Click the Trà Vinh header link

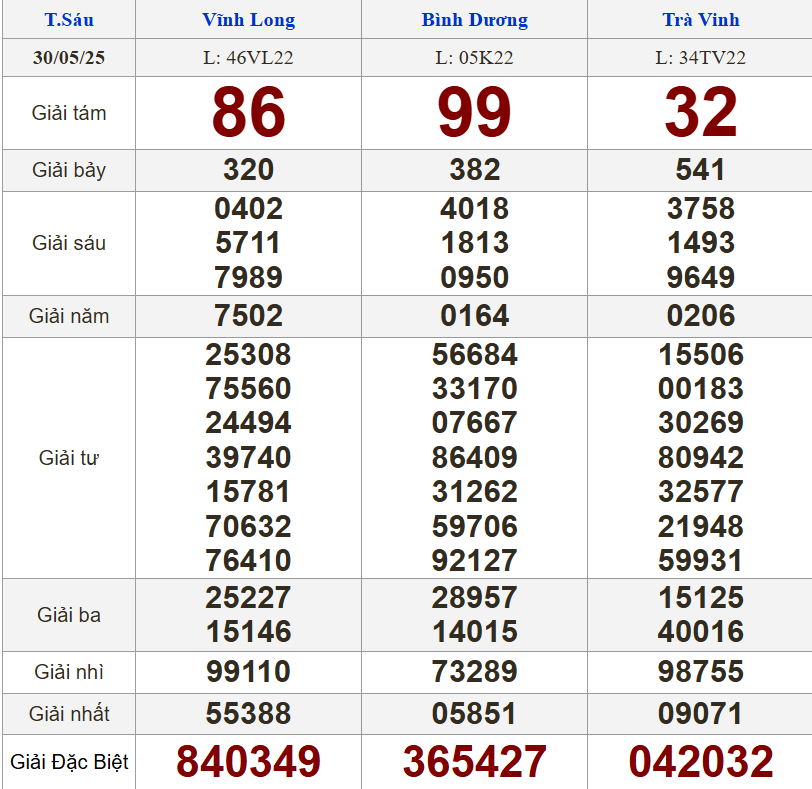click(700, 20)
